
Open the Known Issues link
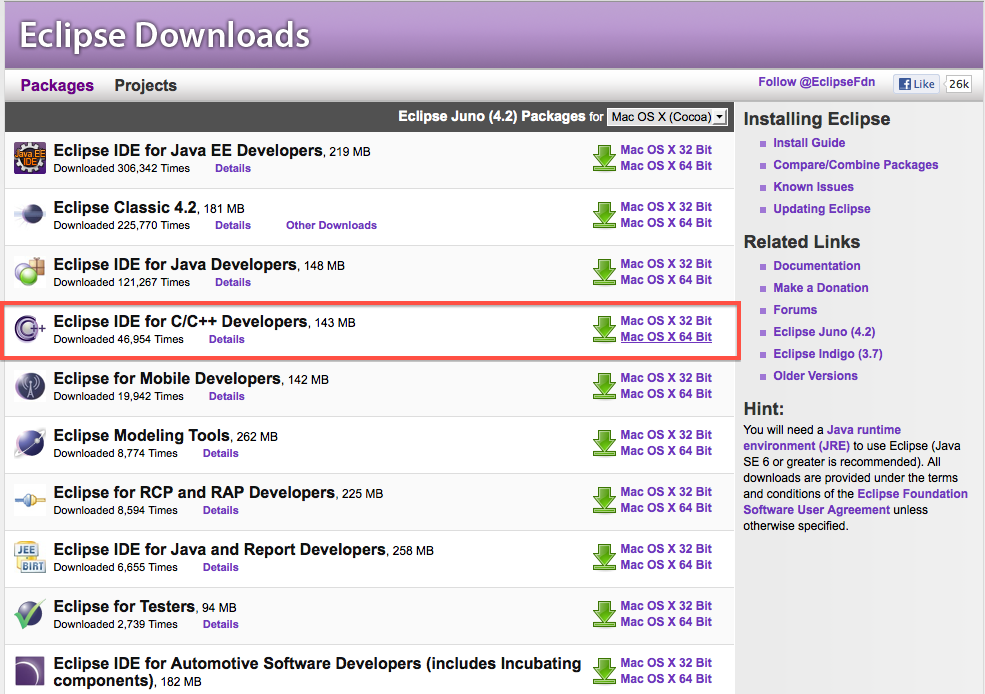813,187
